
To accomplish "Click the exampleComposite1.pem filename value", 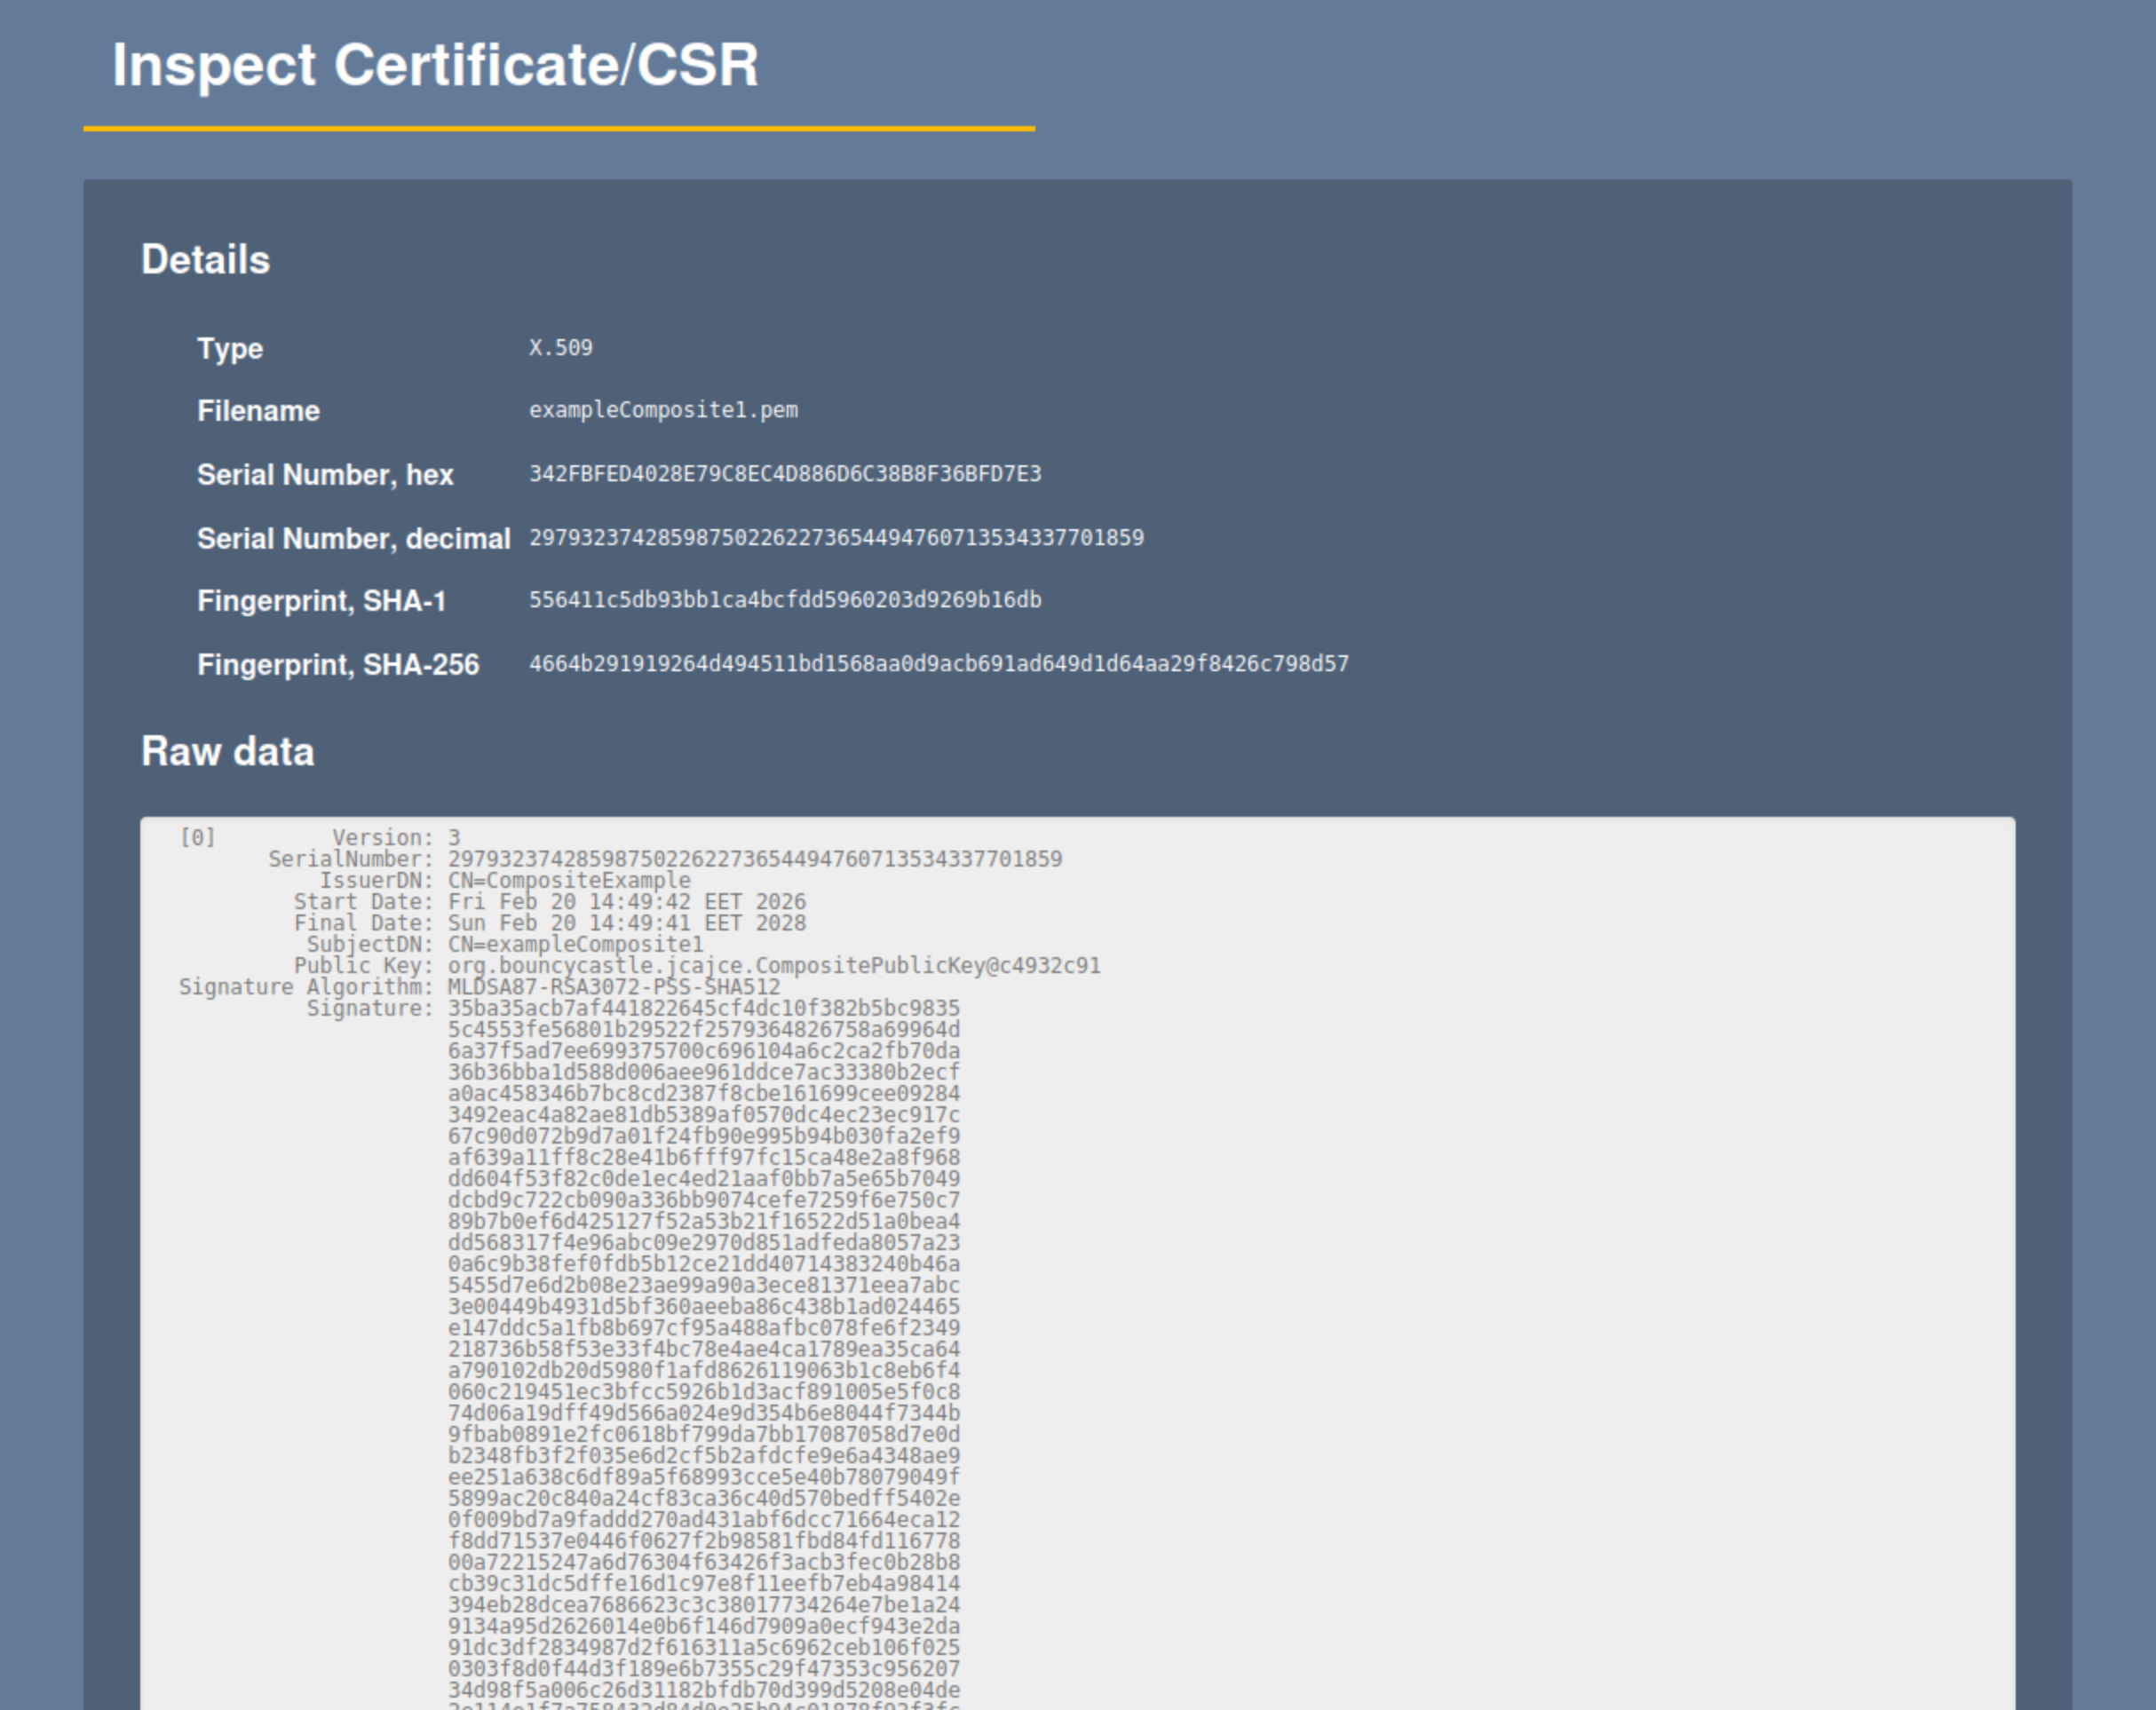I will pos(663,410).
